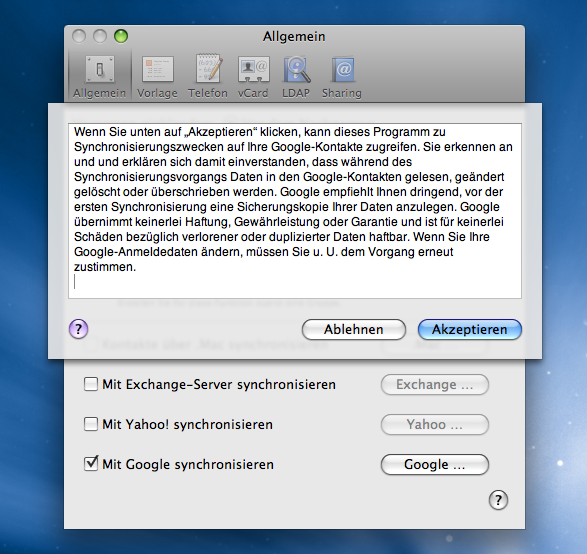The image size is (587, 554).
Task: Open help at bottom of preferences window
Action: pyautogui.click(x=498, y=500)
